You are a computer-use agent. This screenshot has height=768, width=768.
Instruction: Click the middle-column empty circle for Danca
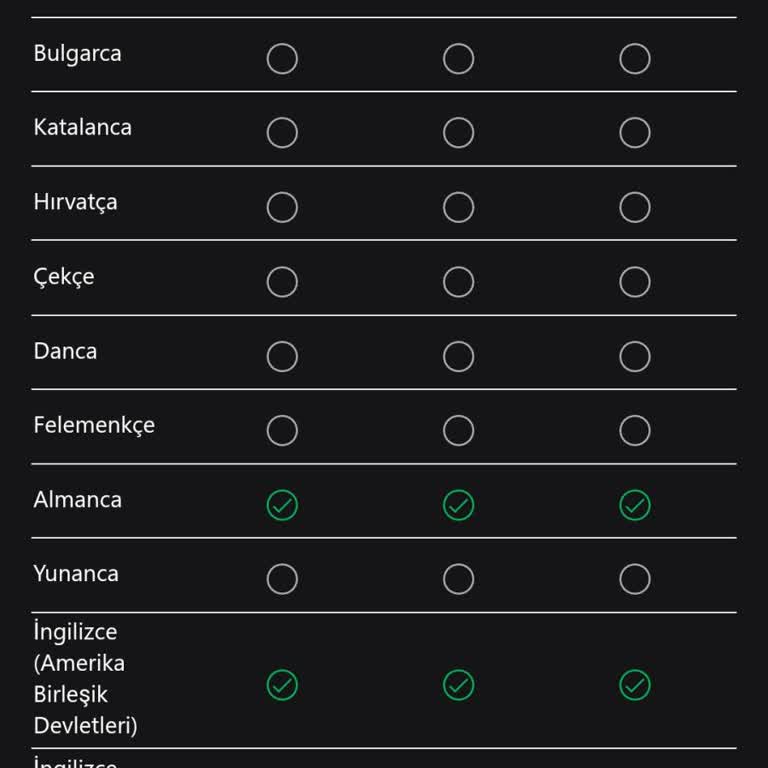coord(458,356)
